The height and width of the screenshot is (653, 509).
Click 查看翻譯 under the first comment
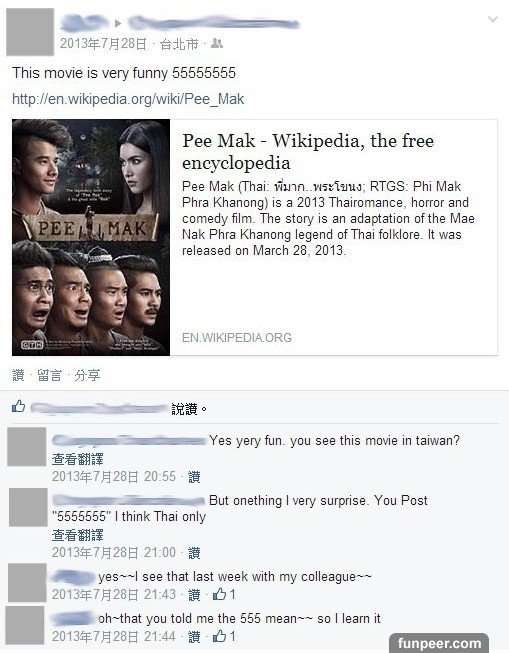pyautogui.click(x=77, y=459)
